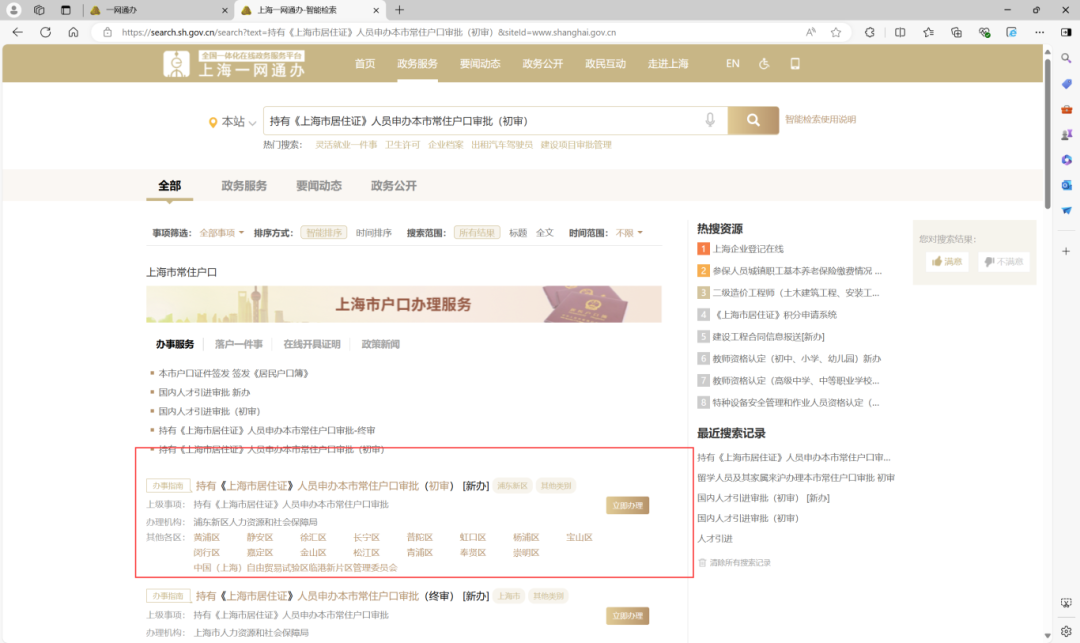Set search scope to 标题
This screenshot has width=1080, height=643.
(x=517, y=233)
